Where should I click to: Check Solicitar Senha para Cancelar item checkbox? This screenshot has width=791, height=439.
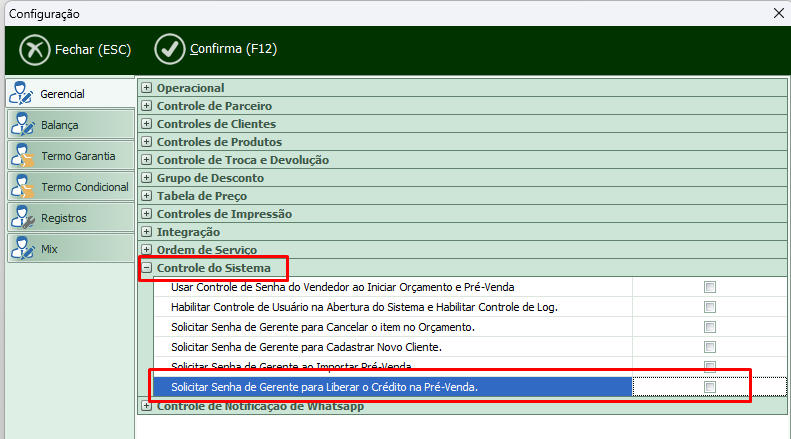[x=710, y=327]
